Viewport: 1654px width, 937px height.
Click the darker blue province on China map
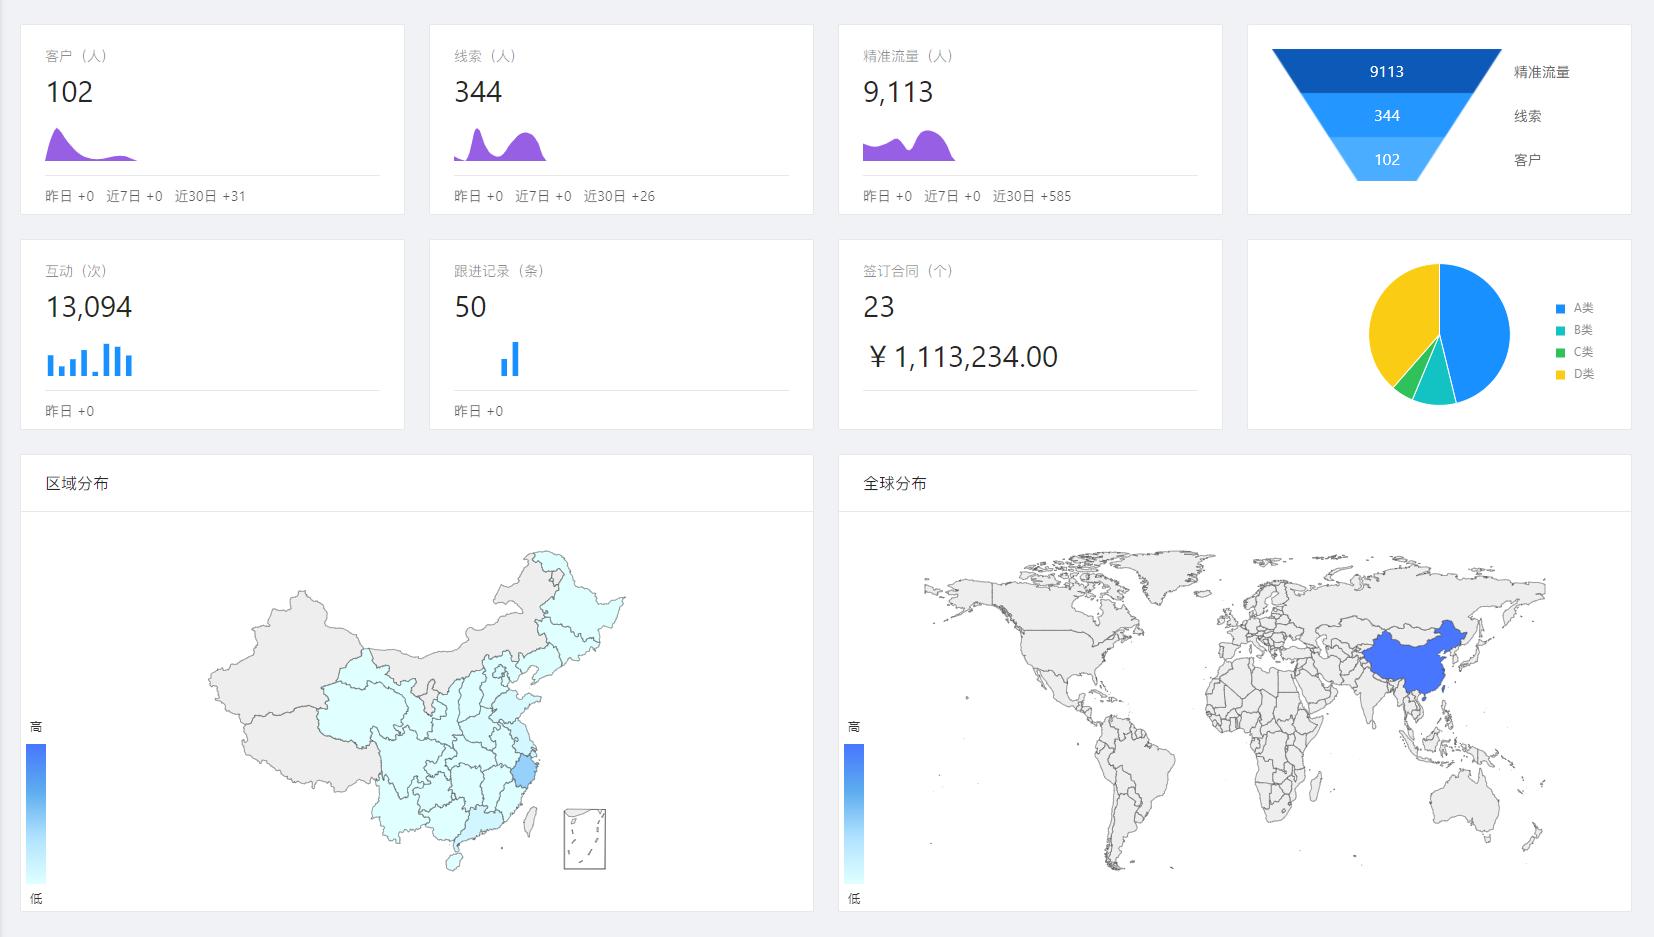(x=524, y=772)
